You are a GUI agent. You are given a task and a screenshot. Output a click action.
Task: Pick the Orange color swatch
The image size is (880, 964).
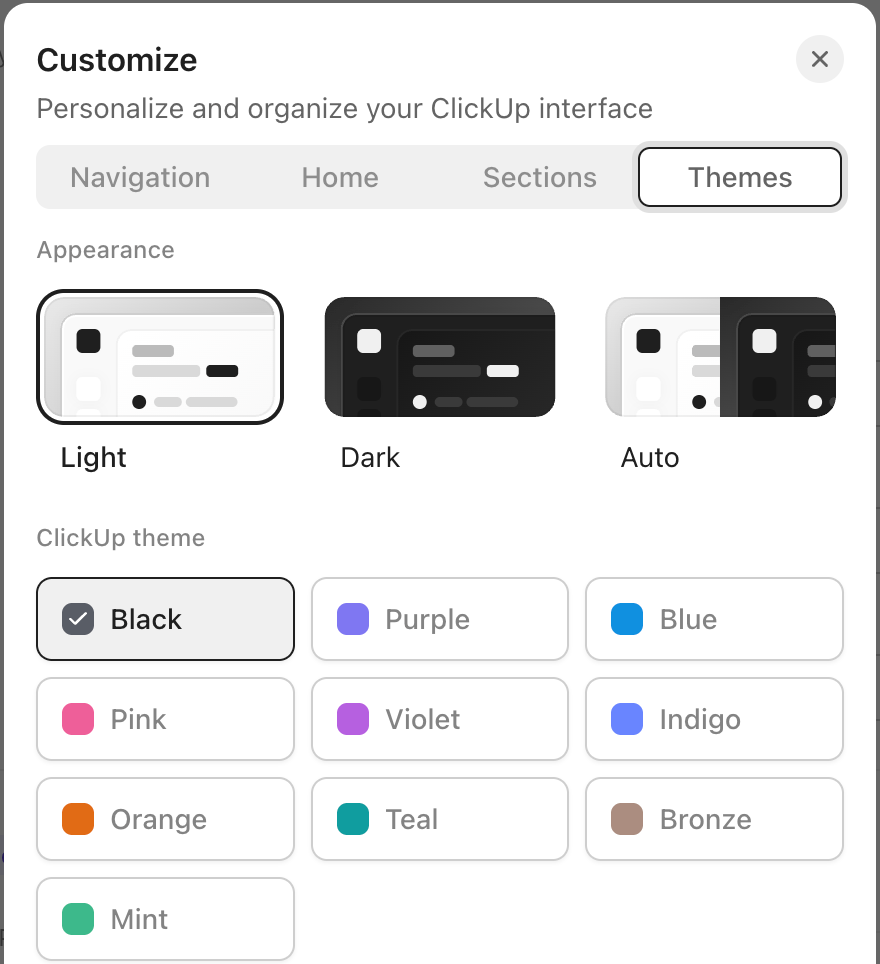pyautogui.click(x=80, y=819)
